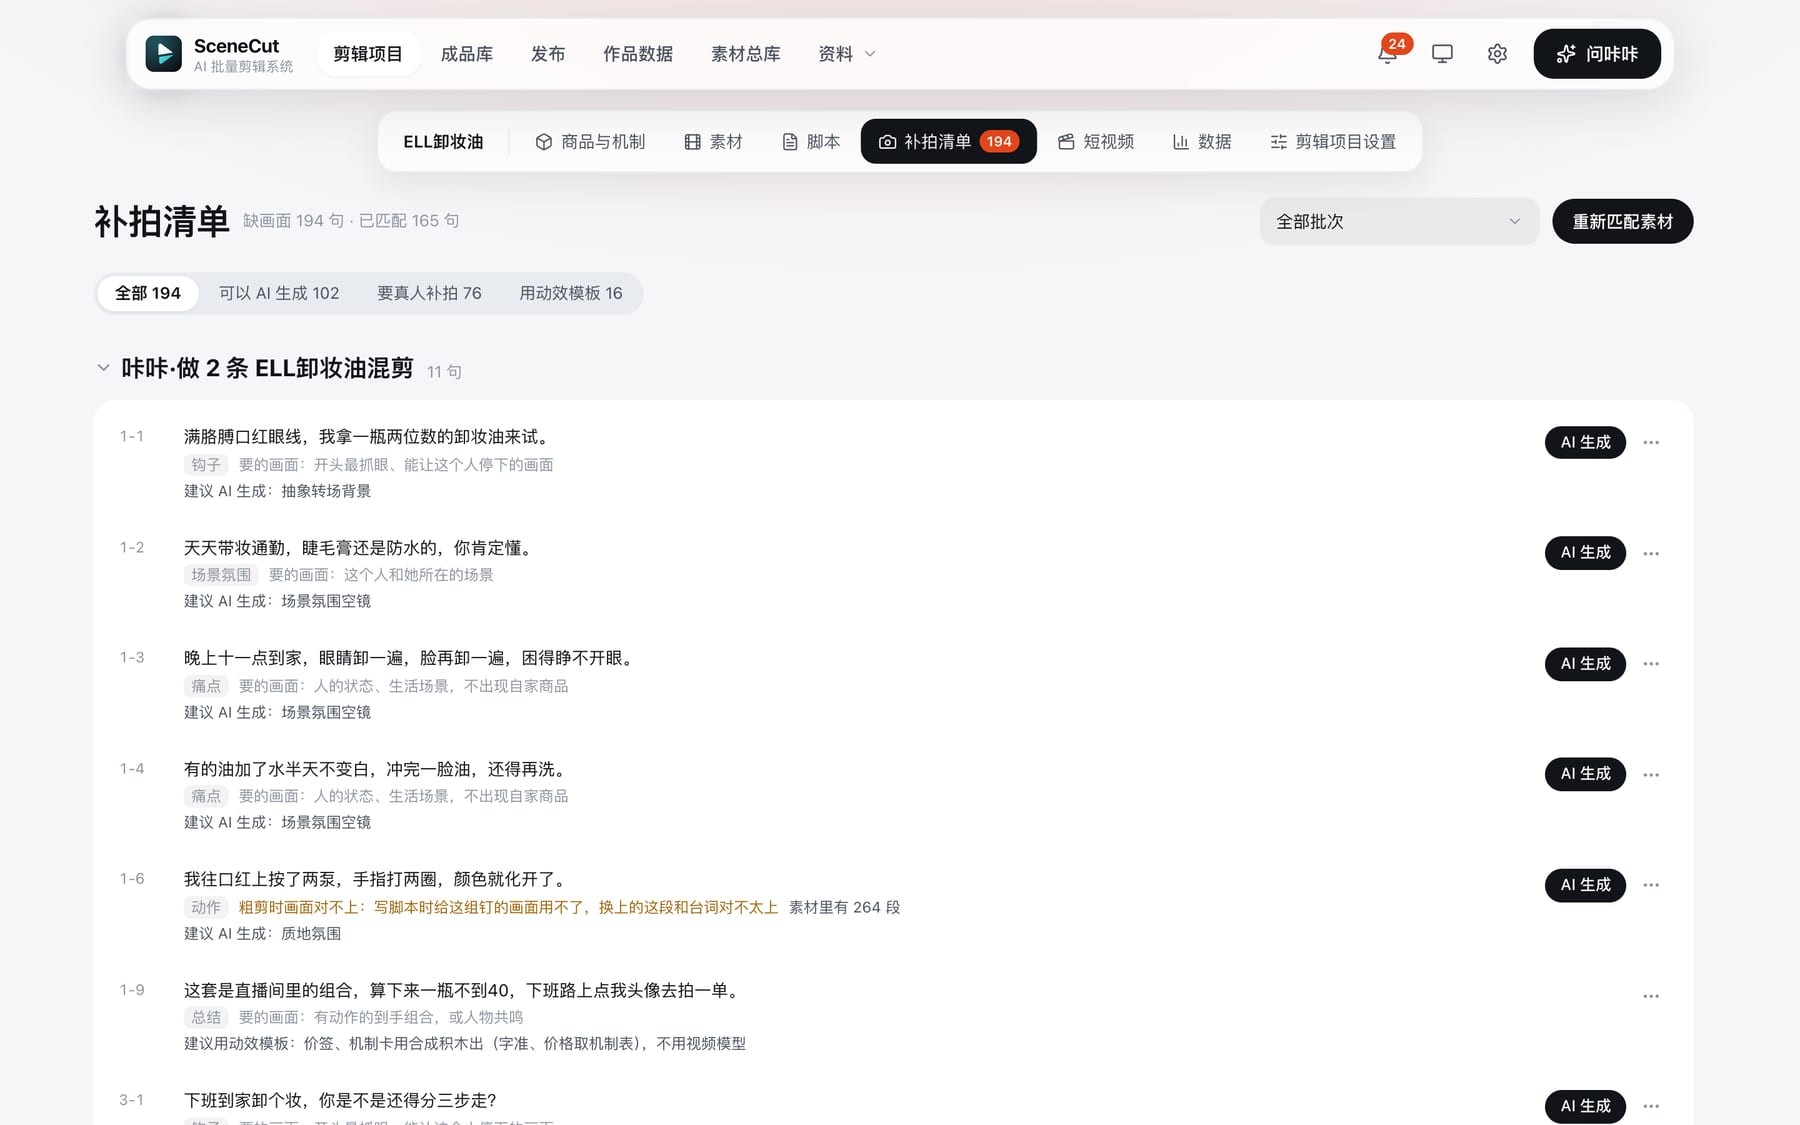Open the 资料 dropdown menu

(x=846, y=54)
